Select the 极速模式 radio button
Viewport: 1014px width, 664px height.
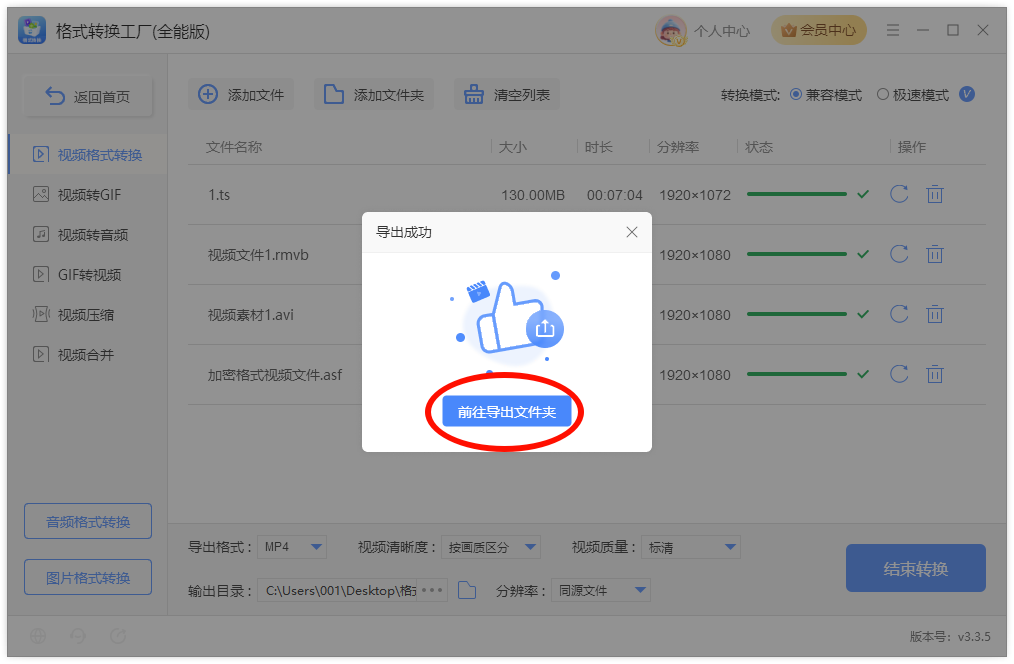click(883, 94)
